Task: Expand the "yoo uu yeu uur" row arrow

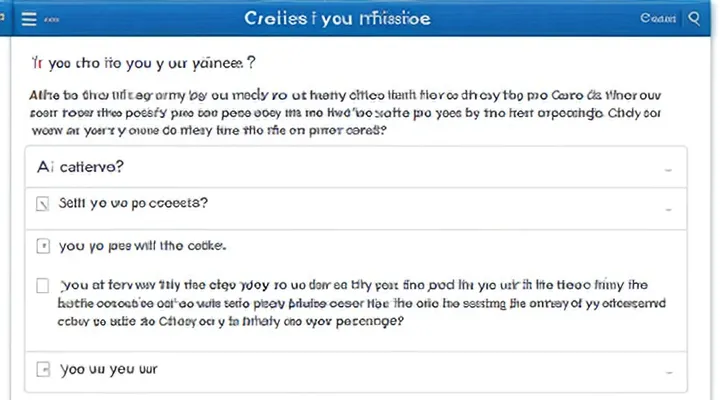Action: tap(667, 370)
